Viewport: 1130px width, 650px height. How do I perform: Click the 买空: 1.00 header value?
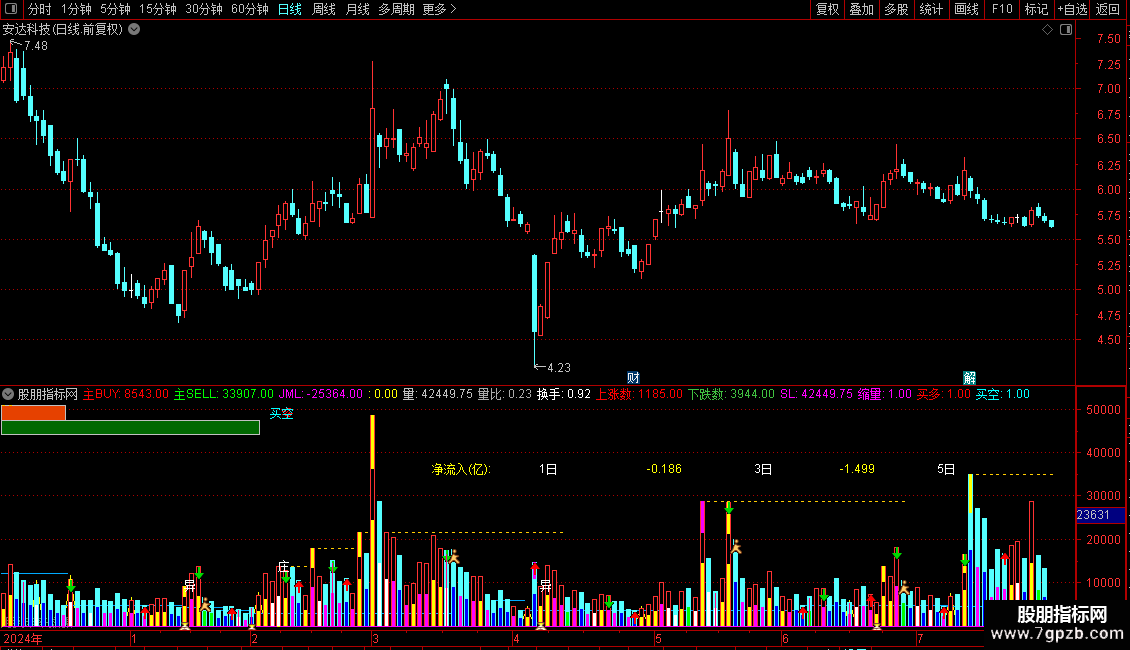coord(1002,394)
